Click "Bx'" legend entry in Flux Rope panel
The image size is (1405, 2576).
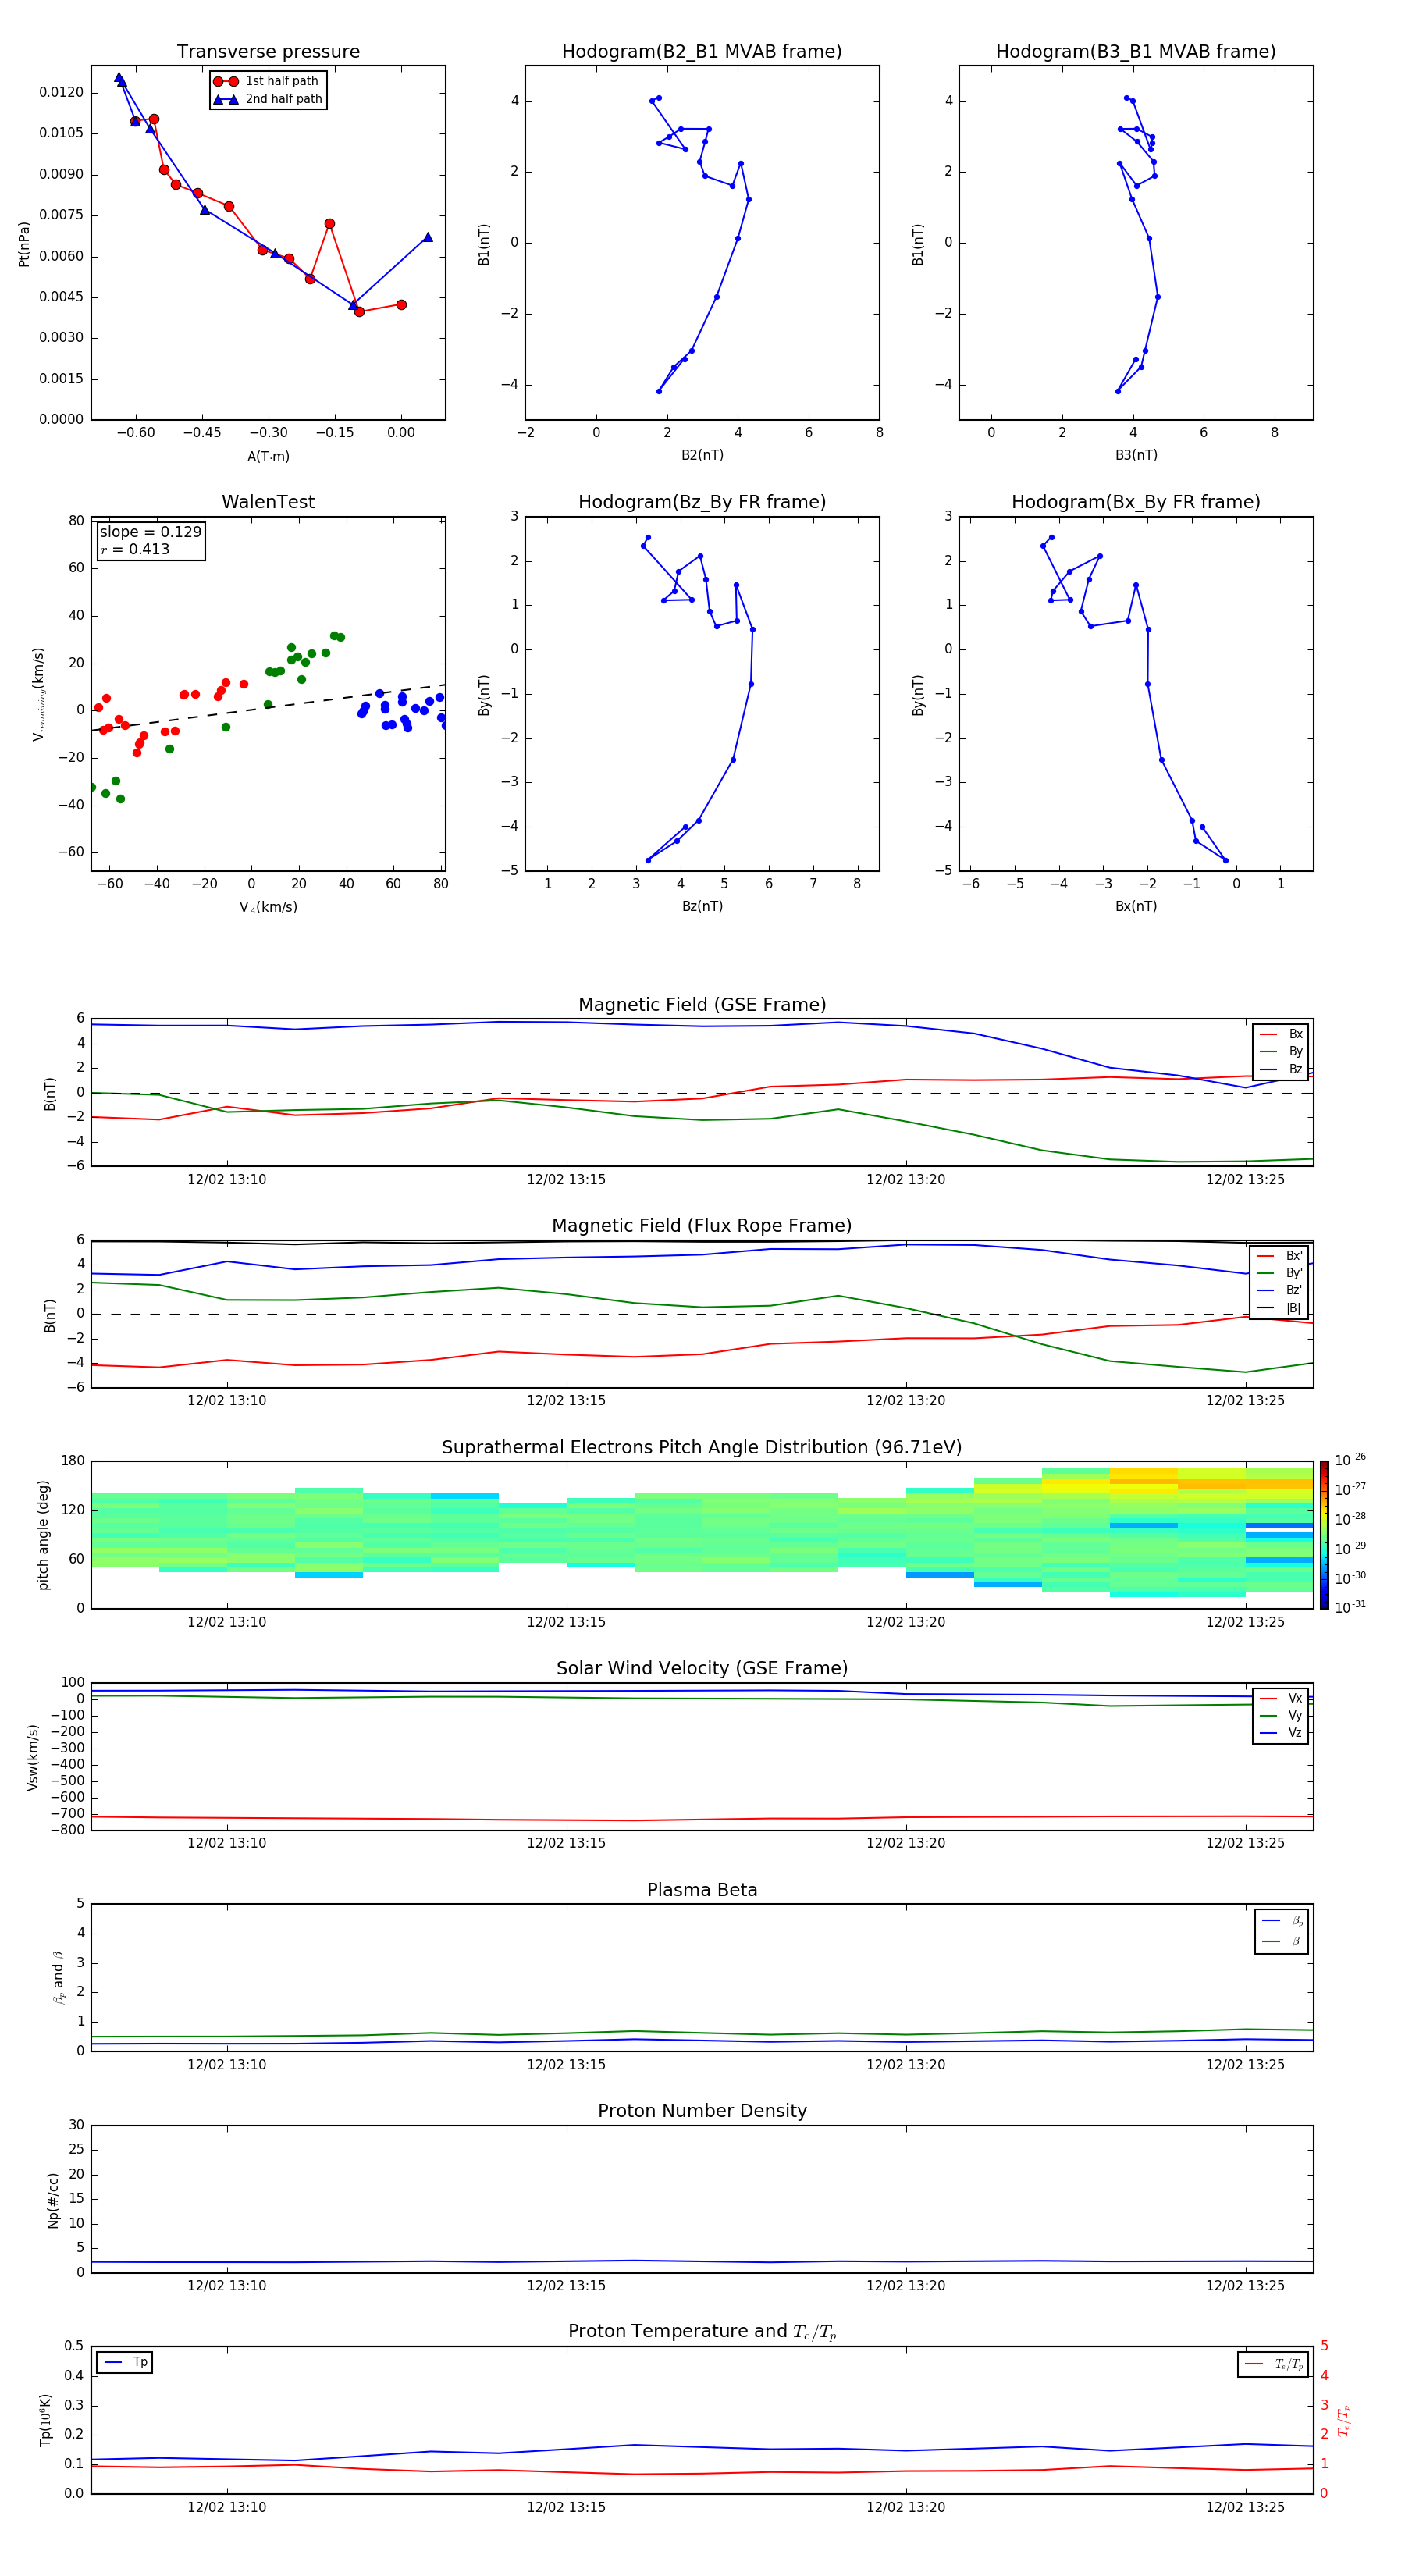pos(1280,1256)
